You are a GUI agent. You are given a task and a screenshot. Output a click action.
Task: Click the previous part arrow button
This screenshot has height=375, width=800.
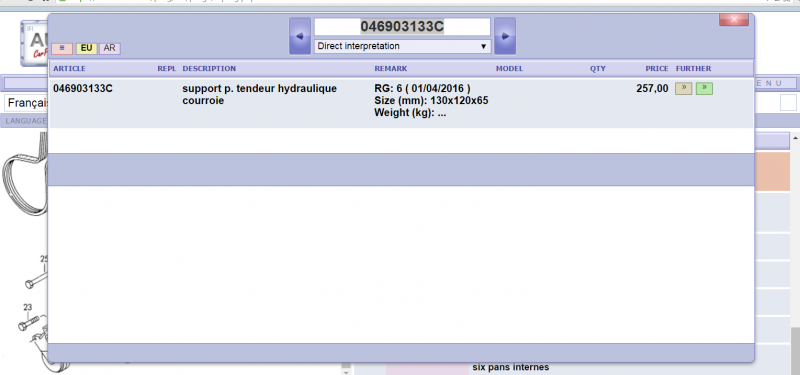[x=300, y=36]
